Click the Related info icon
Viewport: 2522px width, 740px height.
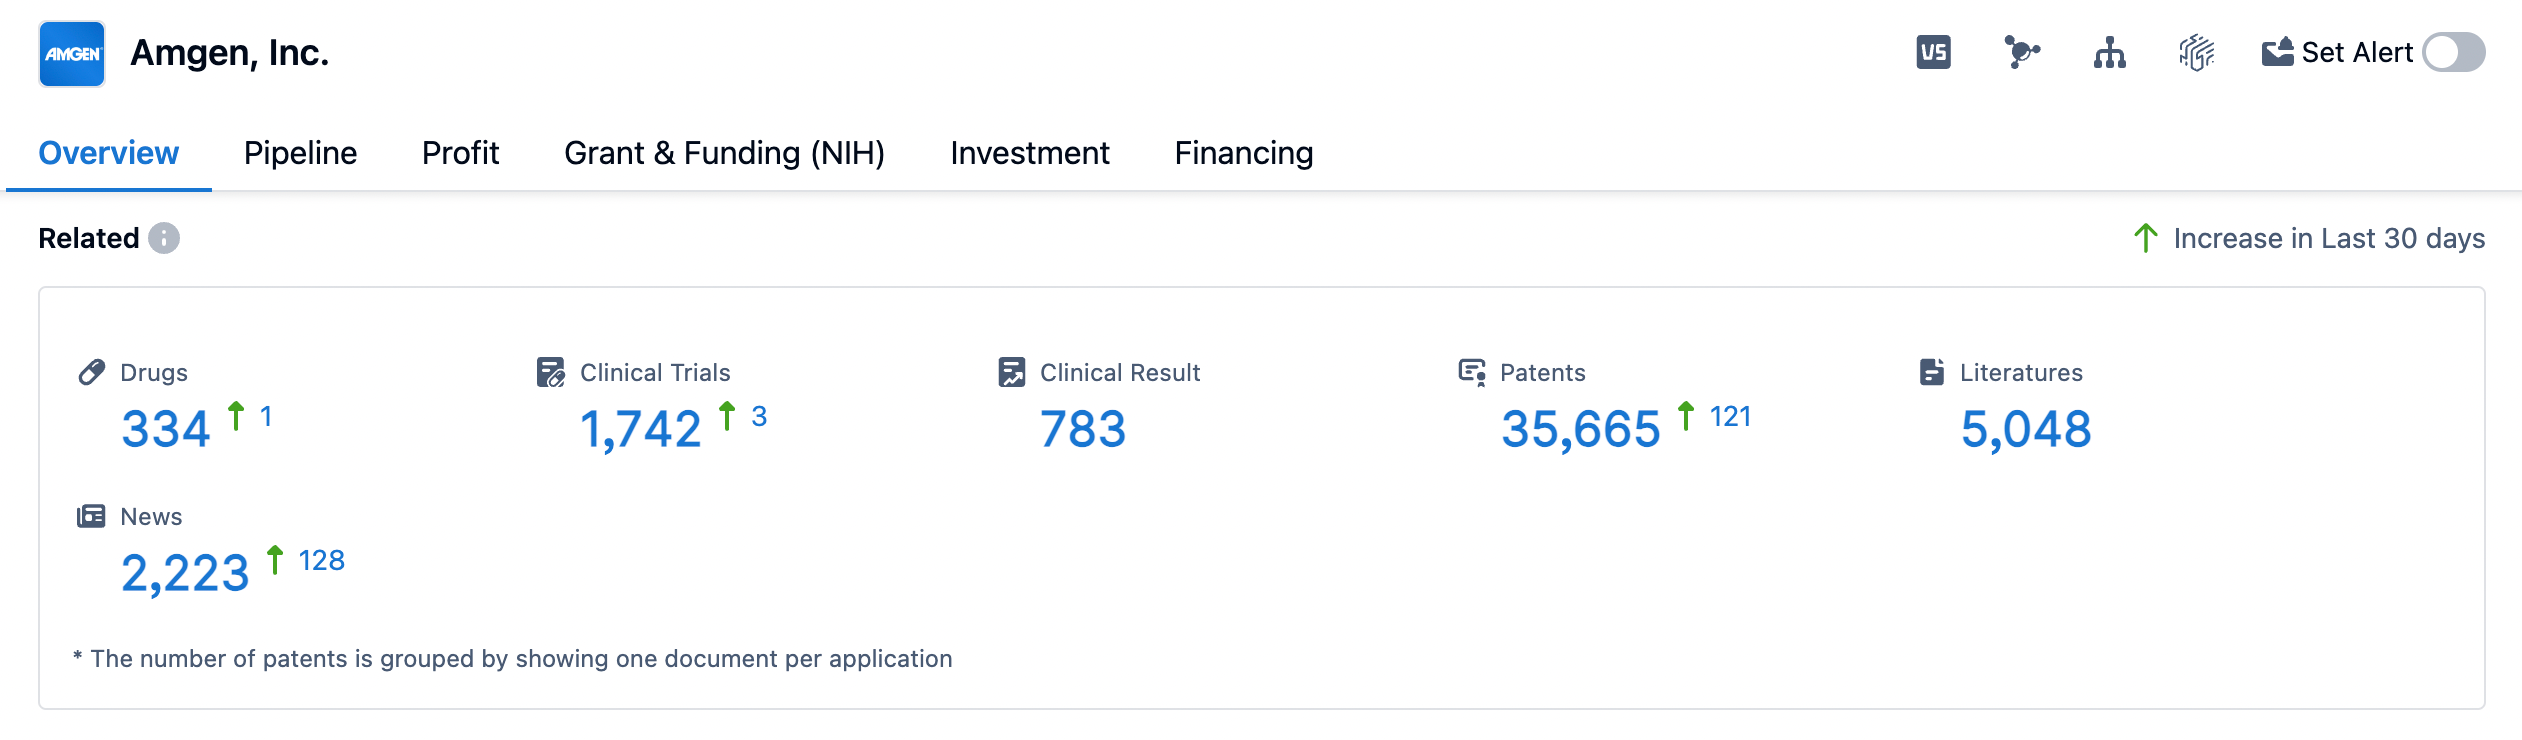[164, 238]
